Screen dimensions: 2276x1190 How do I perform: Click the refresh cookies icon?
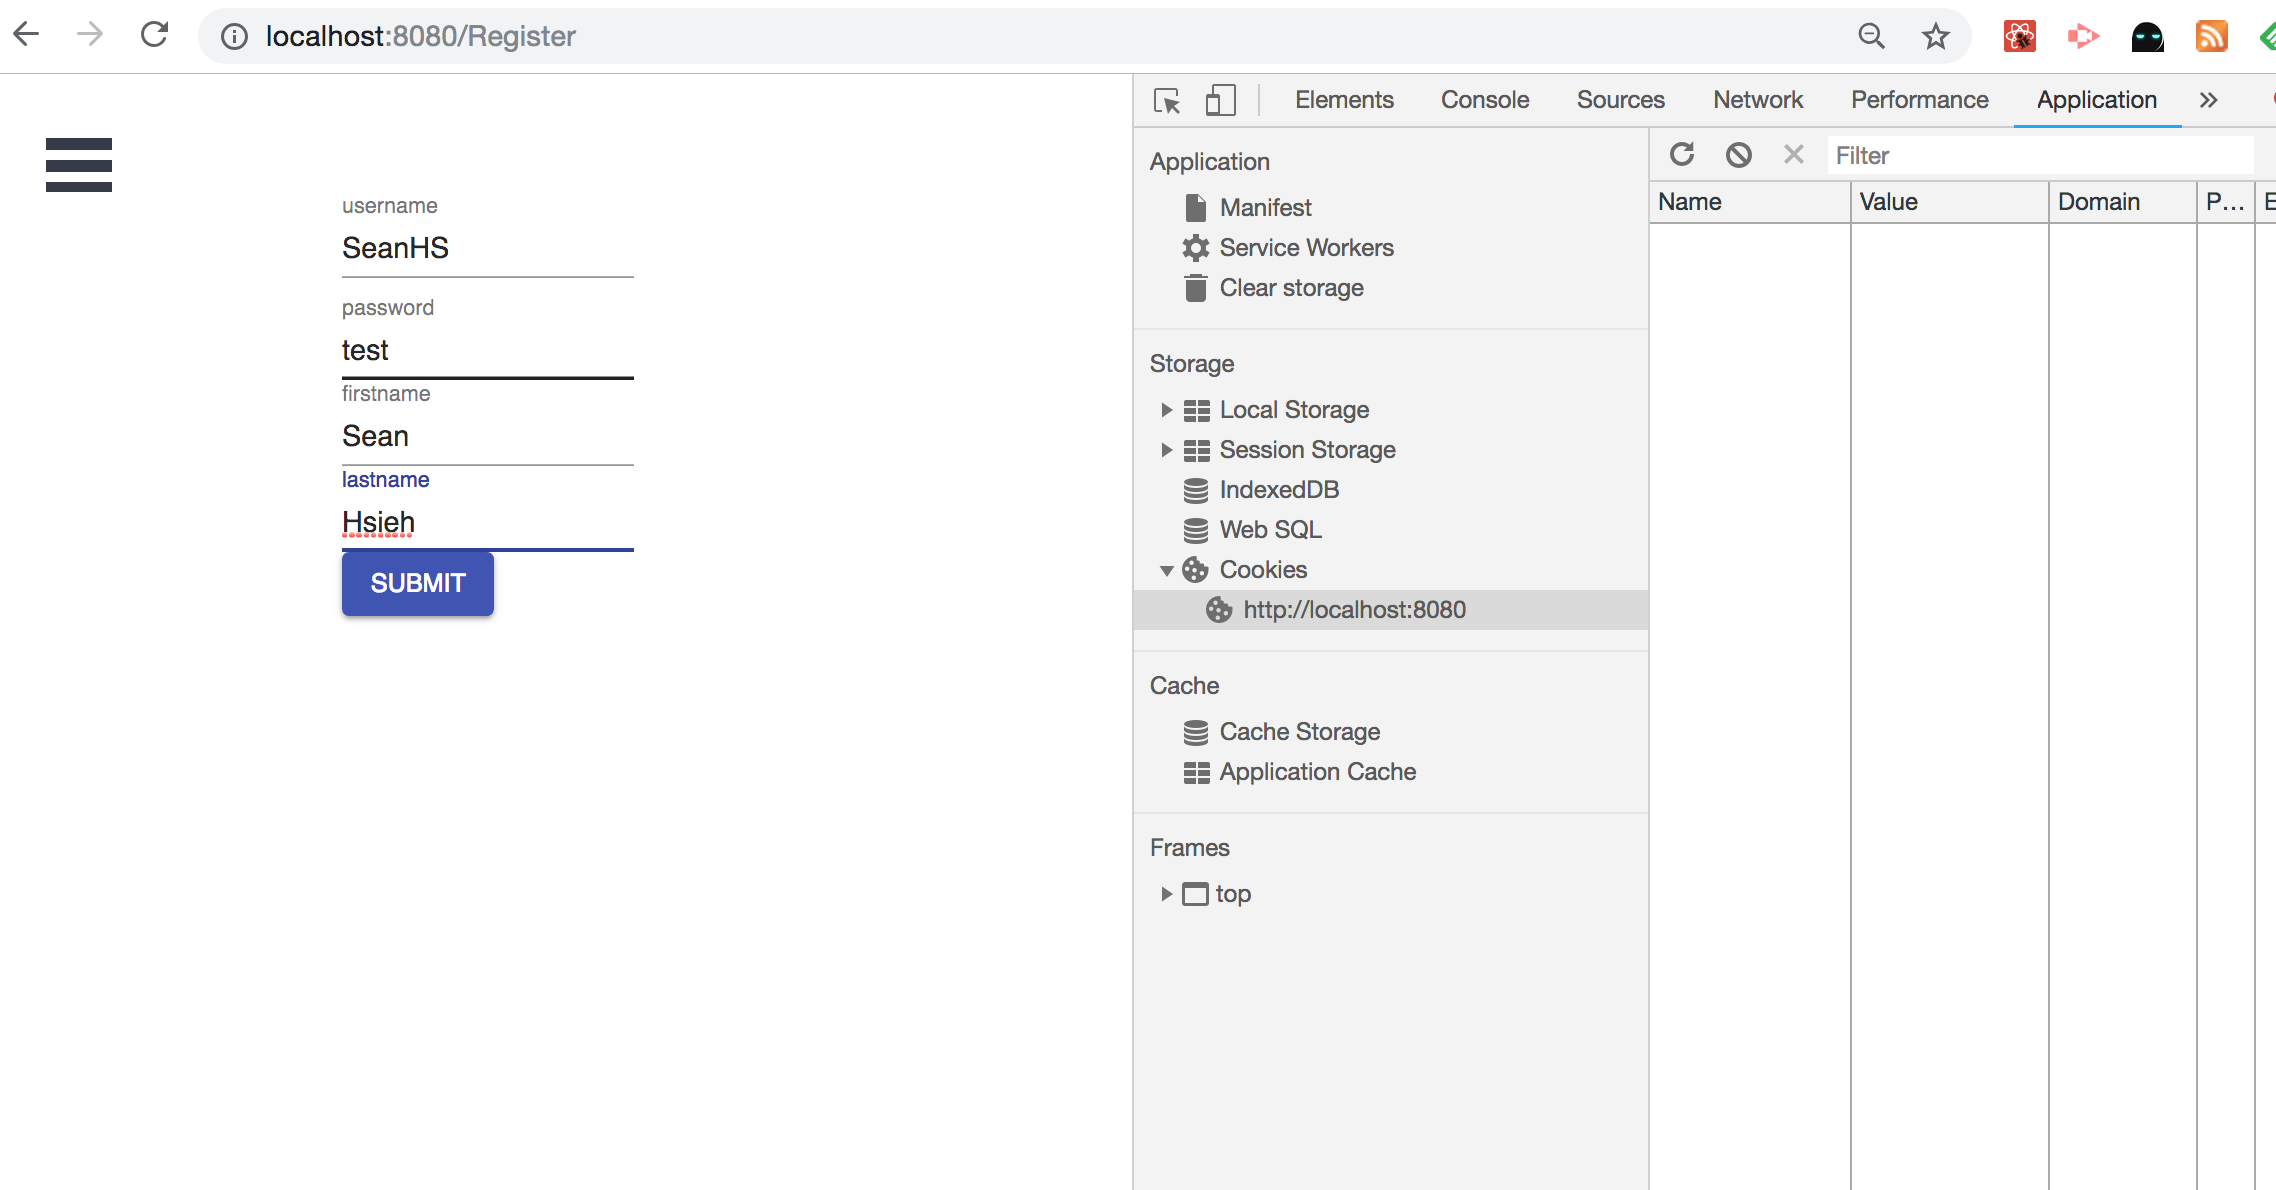[1682, 155]
